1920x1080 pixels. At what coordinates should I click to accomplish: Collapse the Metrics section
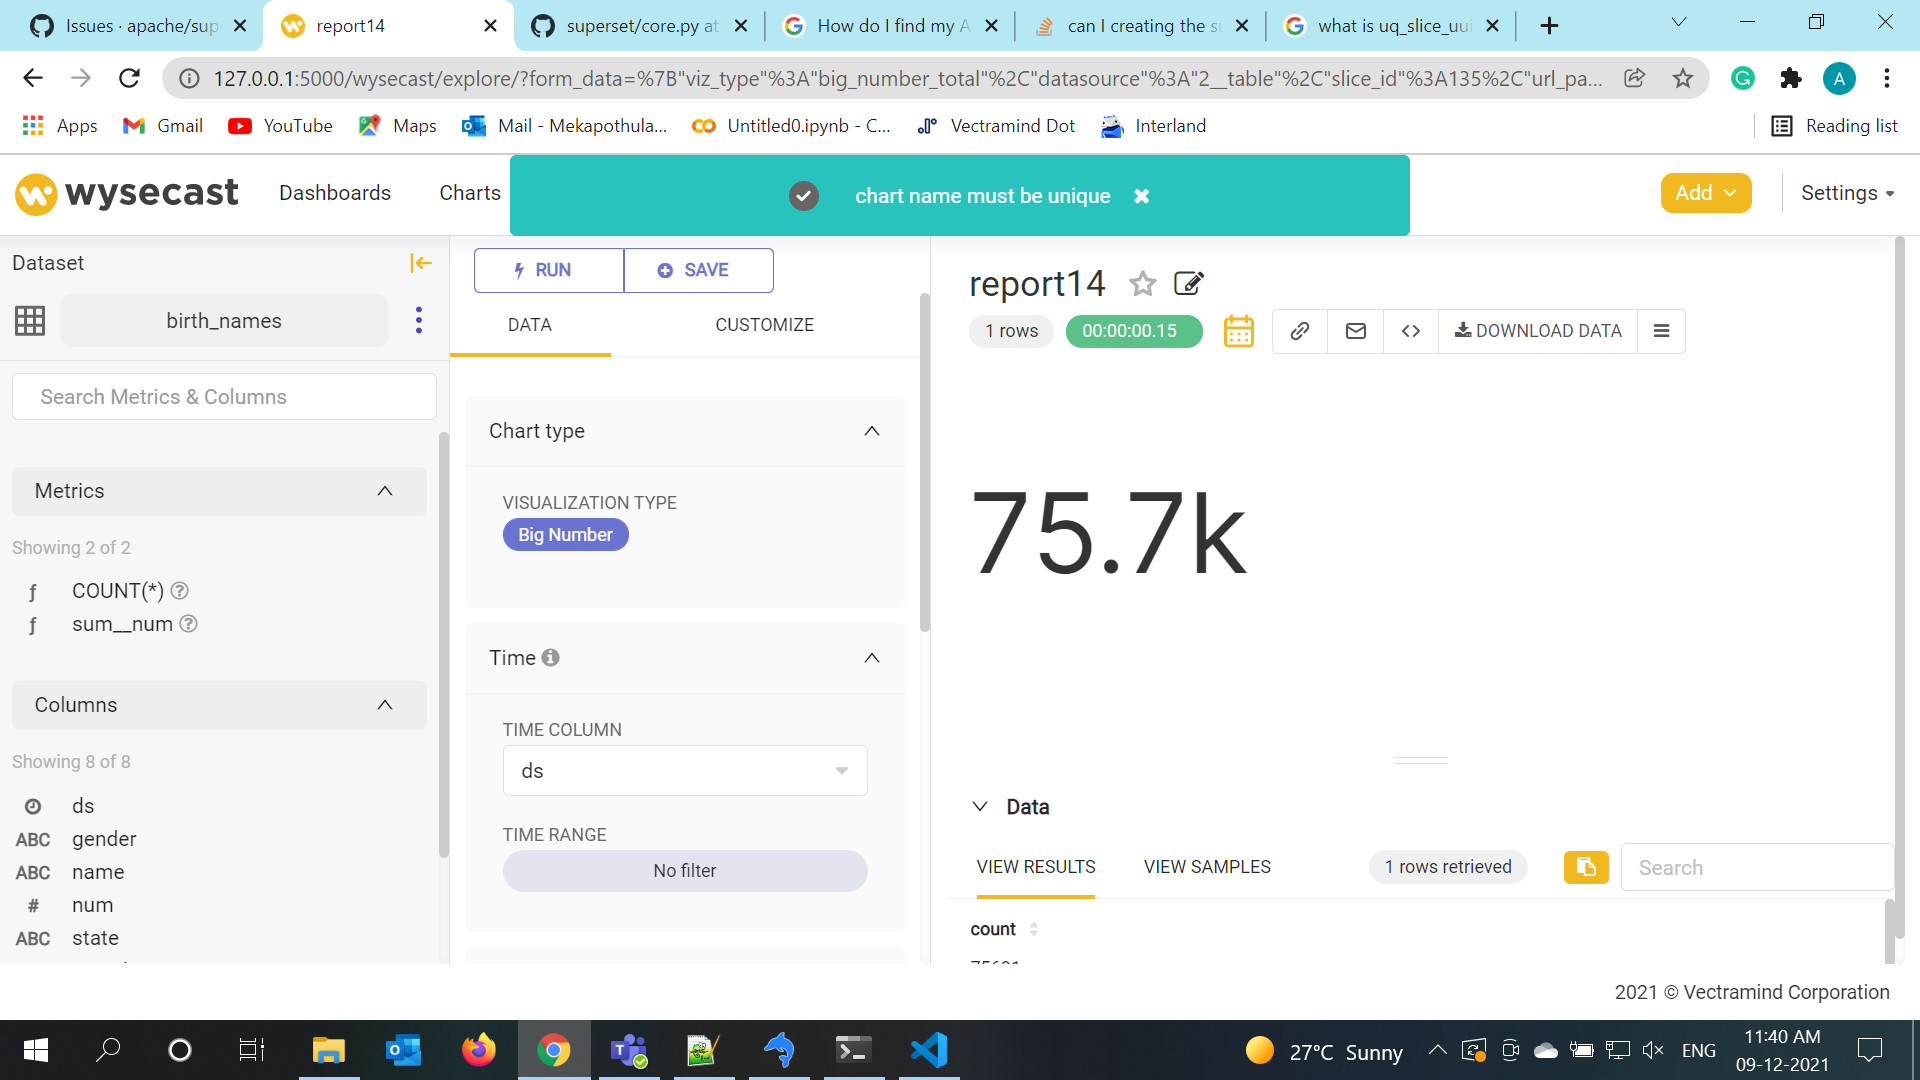[x=385, y=491]
